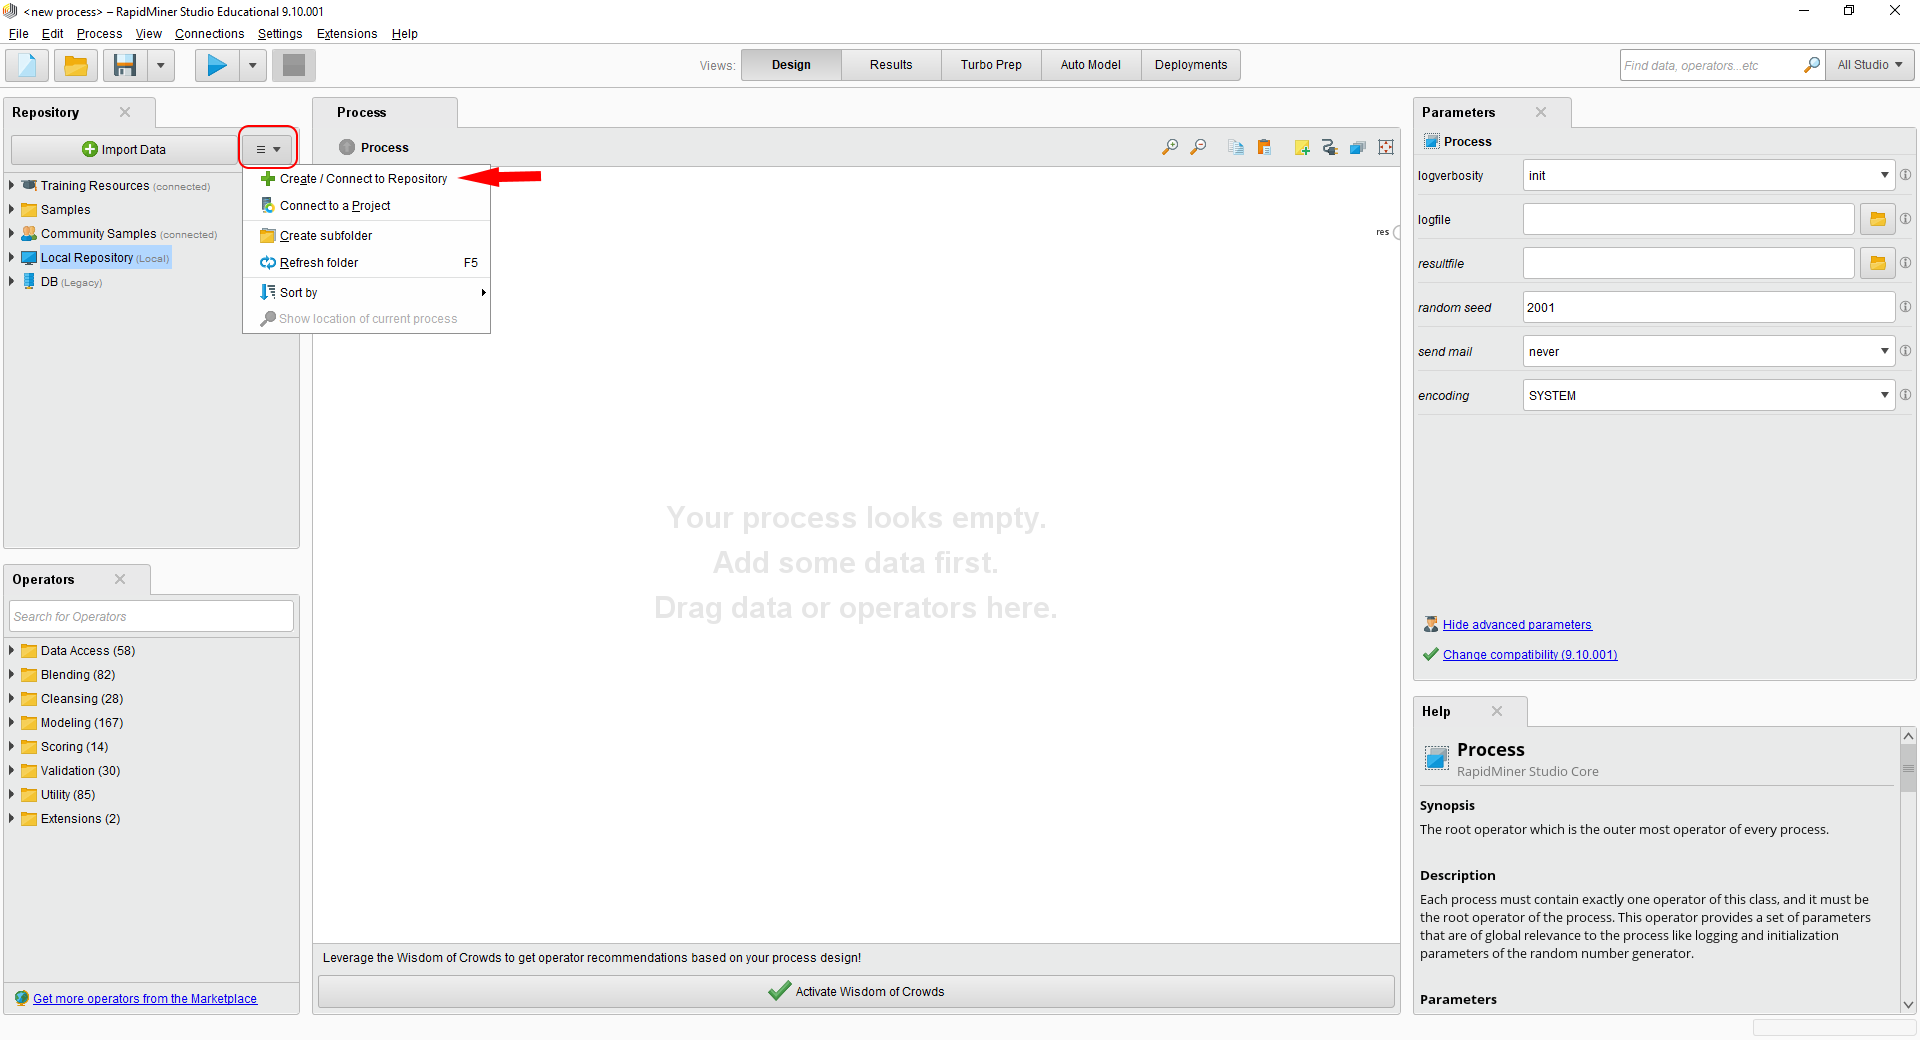
Task: Click the open process folder icon
Action: point(76,66)
